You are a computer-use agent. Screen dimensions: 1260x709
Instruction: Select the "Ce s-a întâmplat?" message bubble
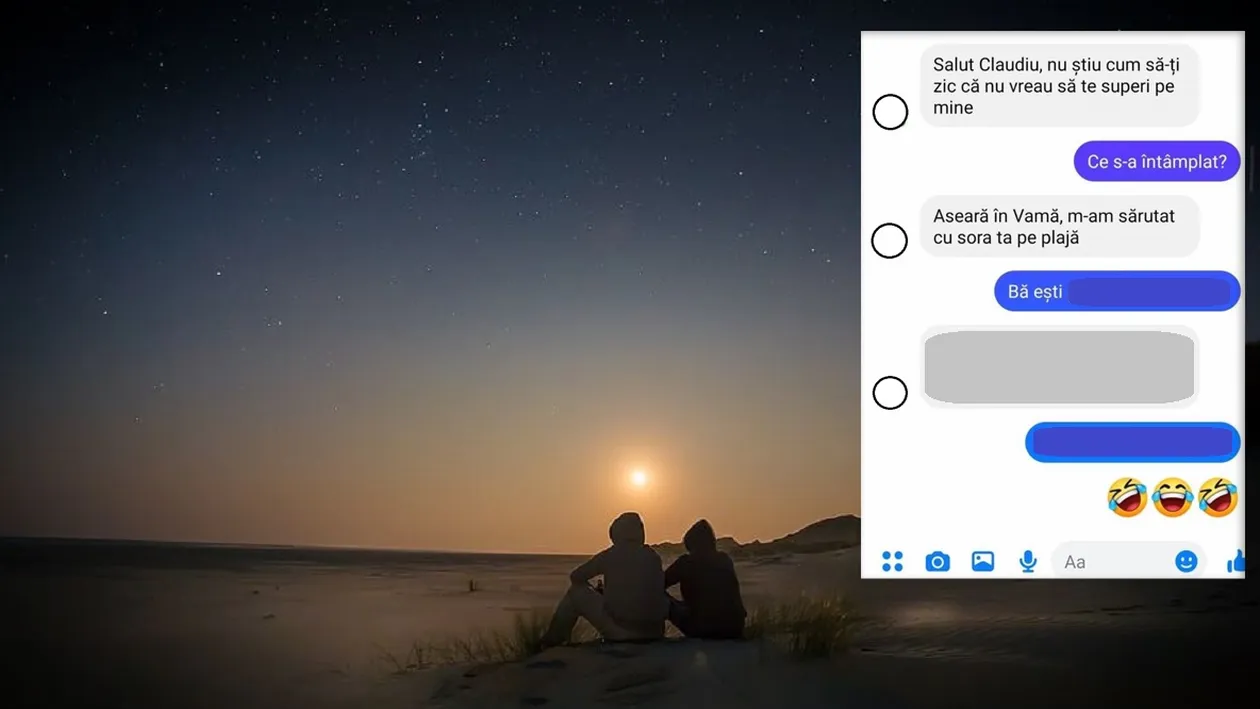1156,162
